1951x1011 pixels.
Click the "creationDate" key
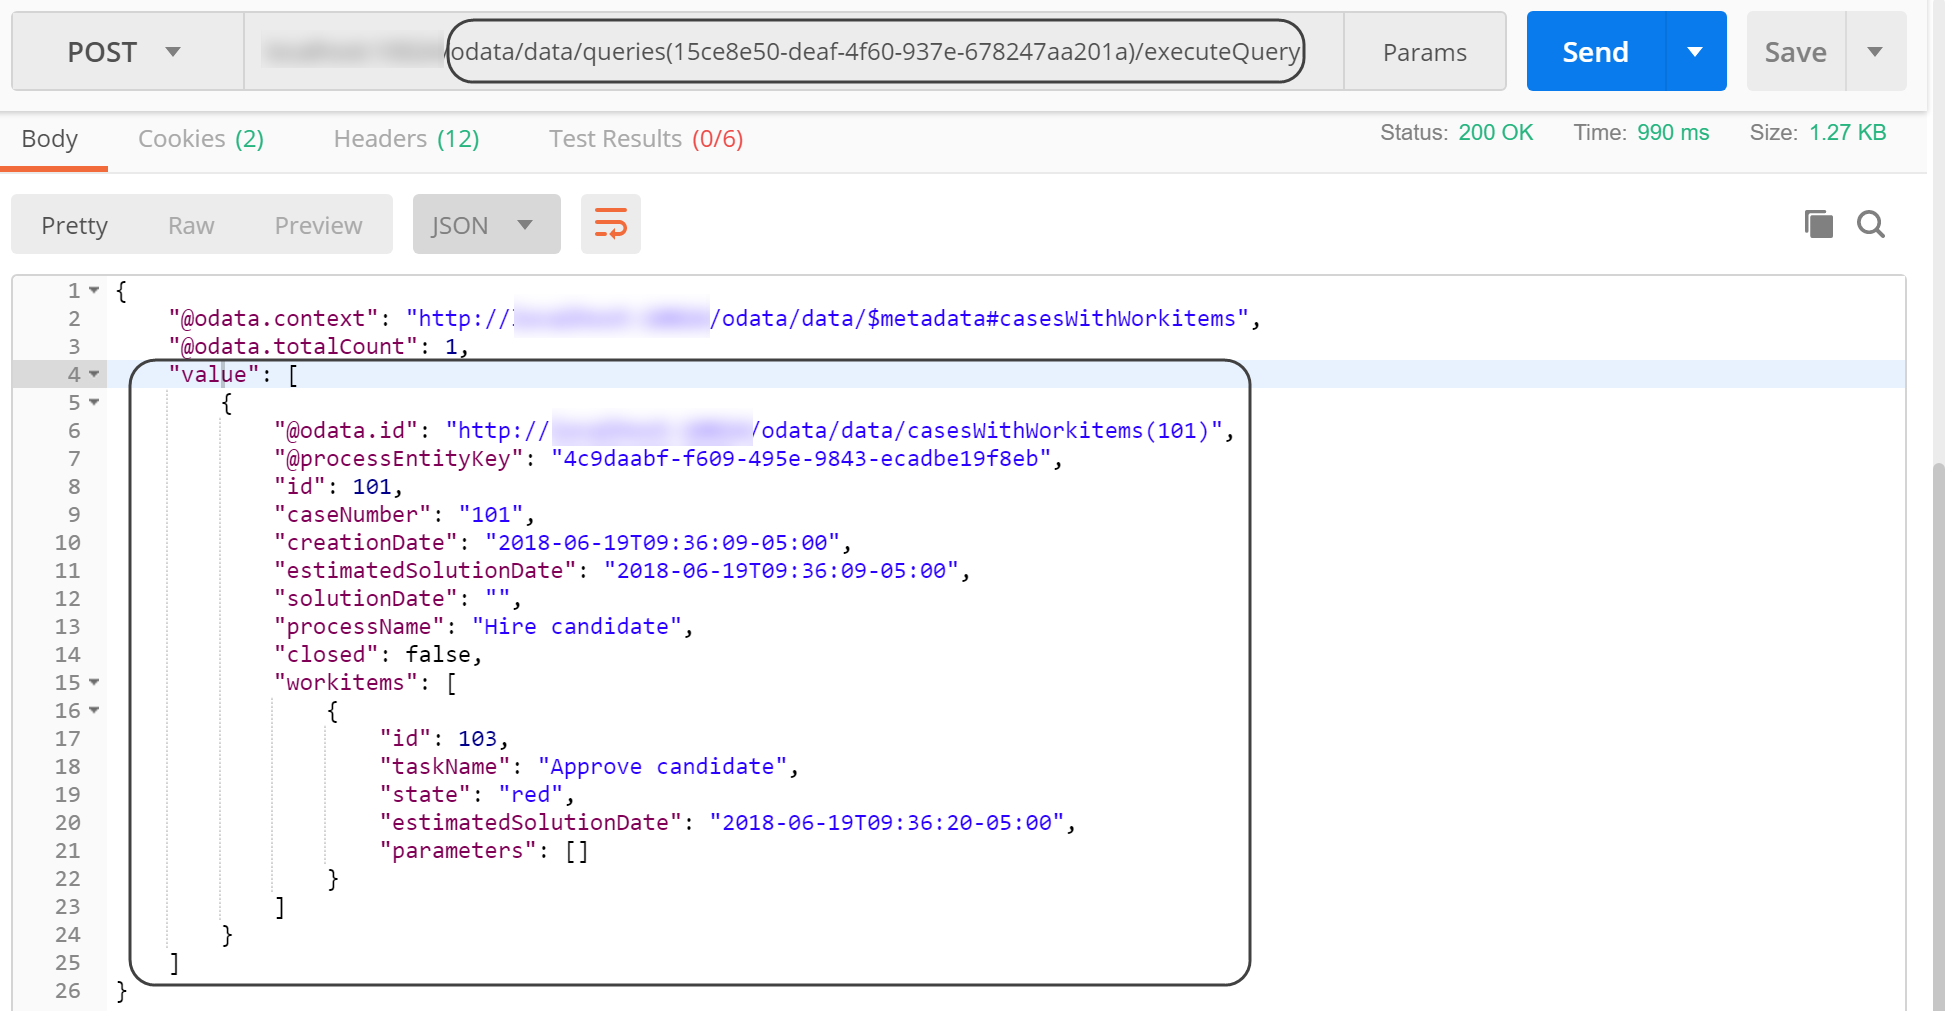point(365,542)
